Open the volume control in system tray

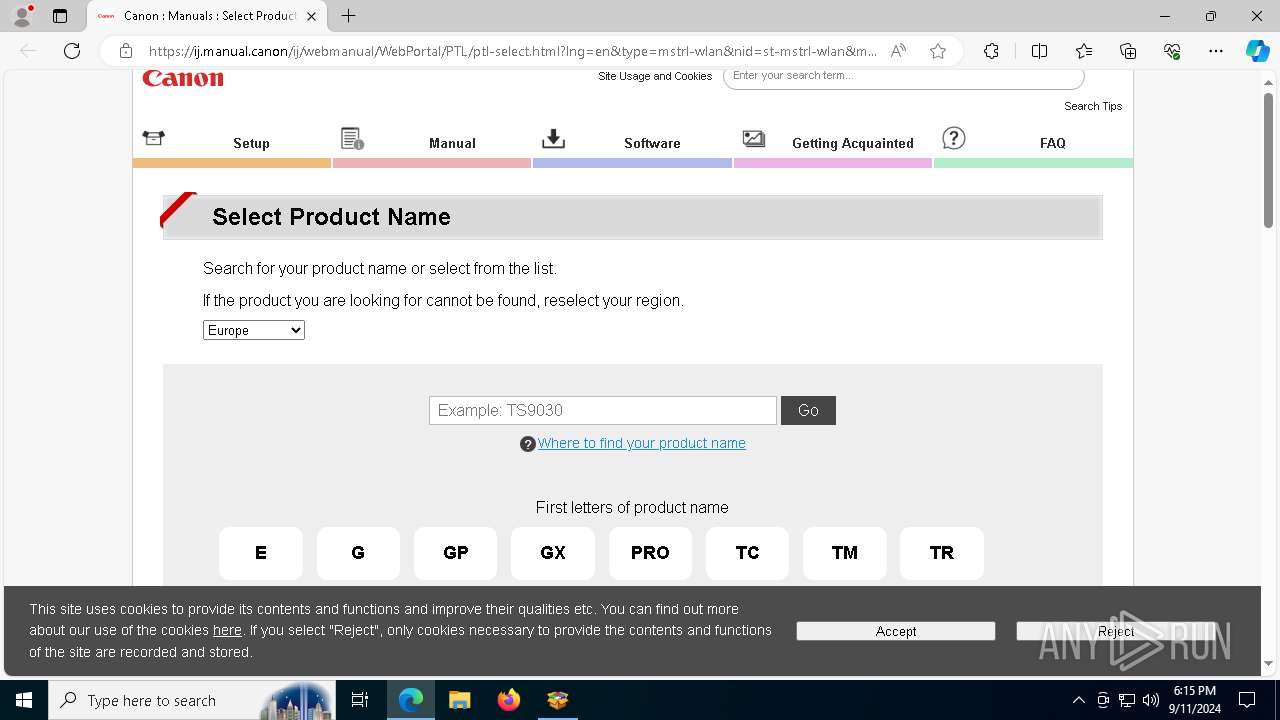(1151, 700)
